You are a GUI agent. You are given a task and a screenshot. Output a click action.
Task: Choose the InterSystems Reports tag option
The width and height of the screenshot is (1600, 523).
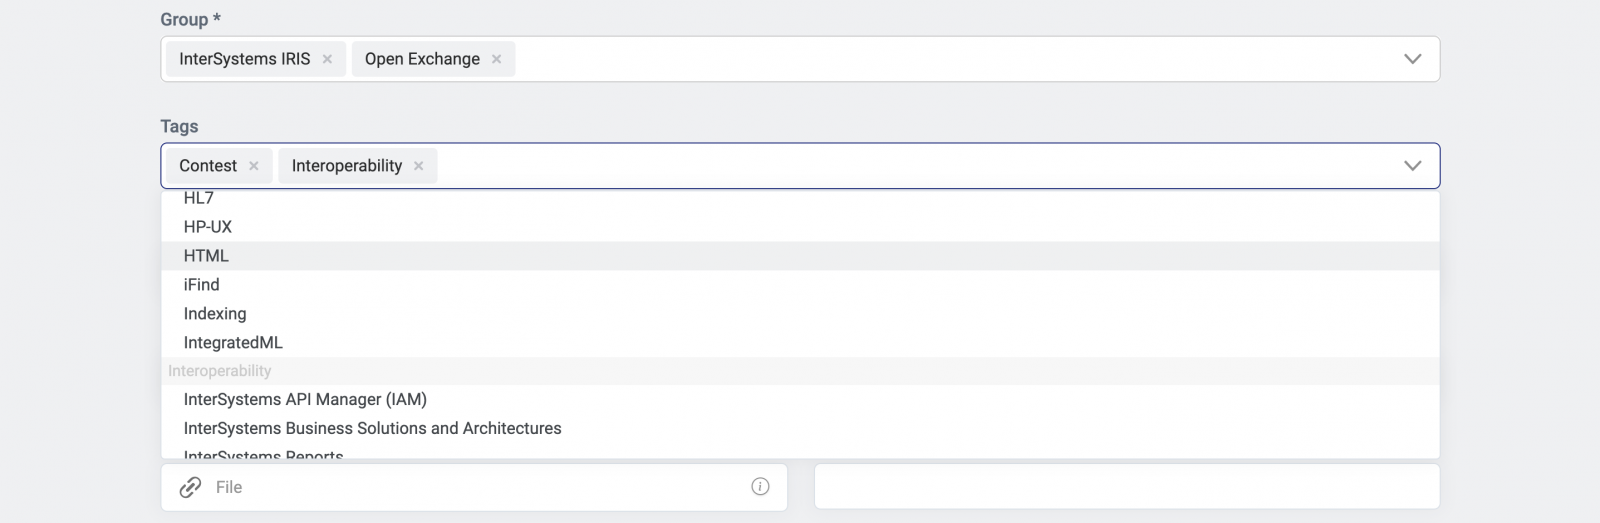point(263,455)
